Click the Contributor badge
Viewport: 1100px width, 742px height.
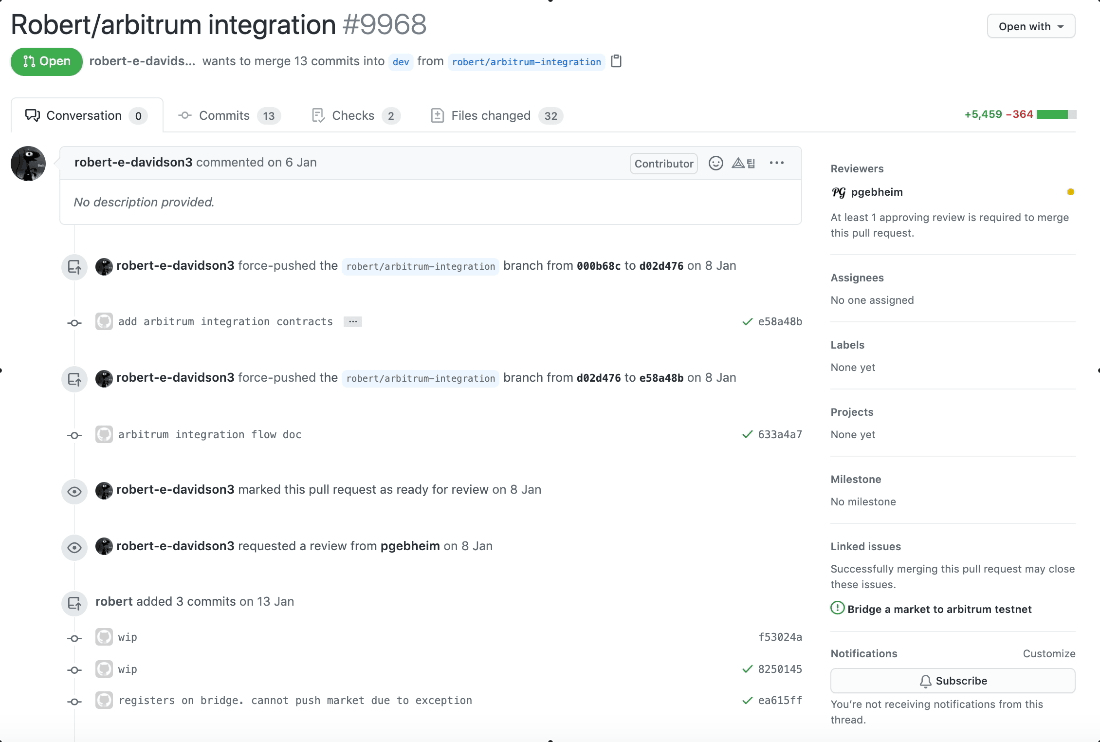pos(664,163)
